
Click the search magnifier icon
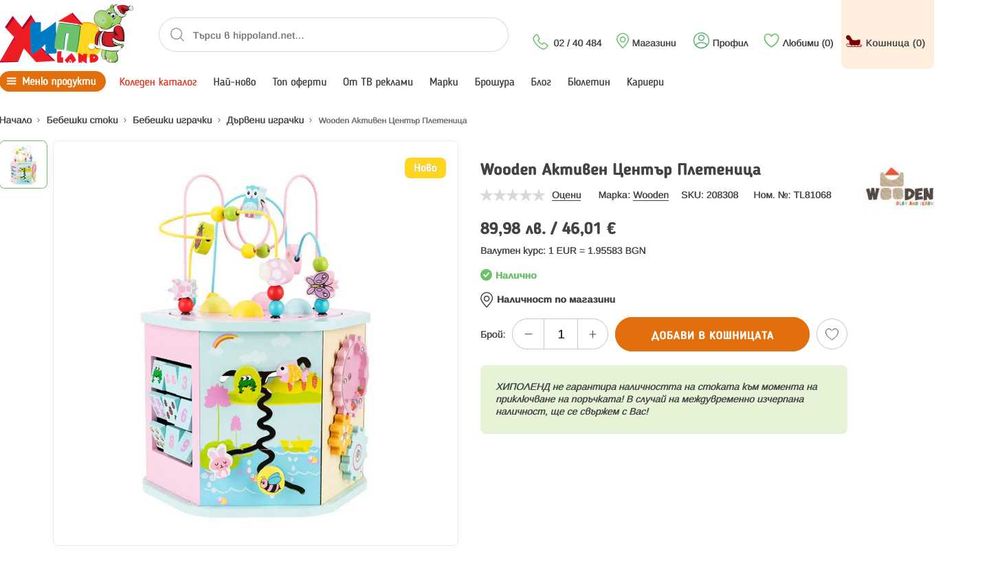177,35
